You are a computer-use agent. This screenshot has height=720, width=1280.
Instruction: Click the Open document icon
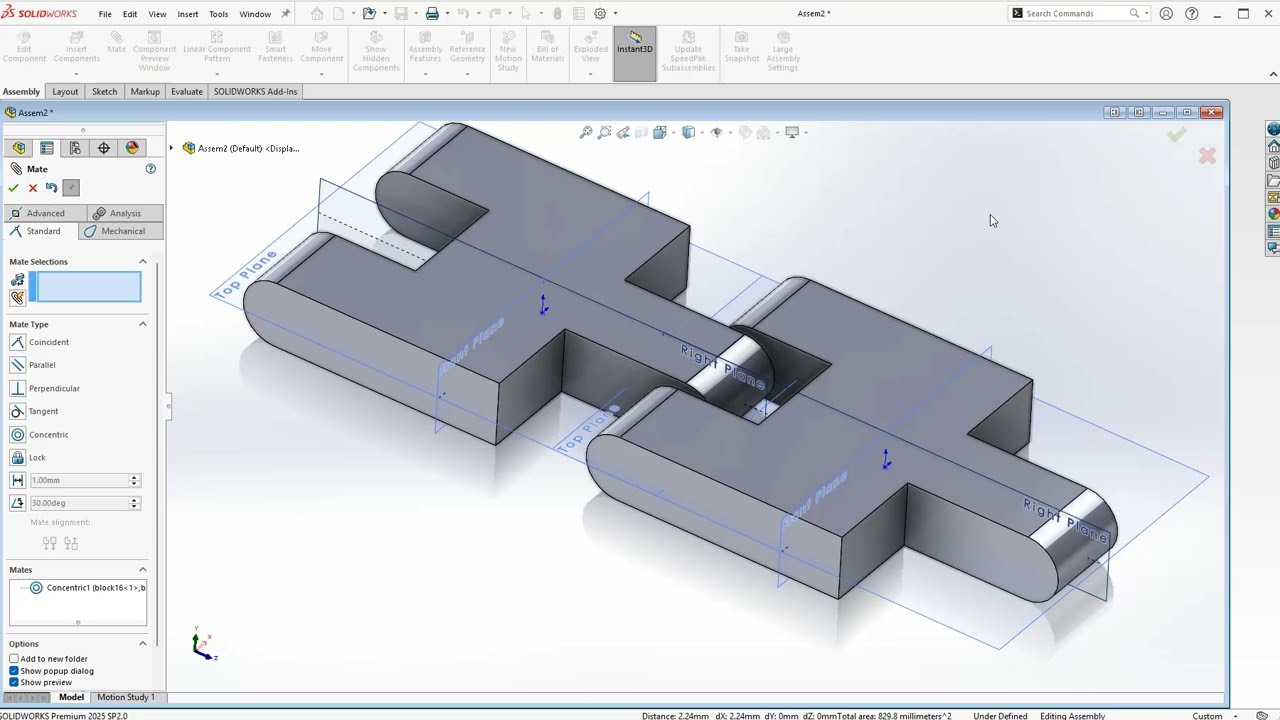click(369, 14)
